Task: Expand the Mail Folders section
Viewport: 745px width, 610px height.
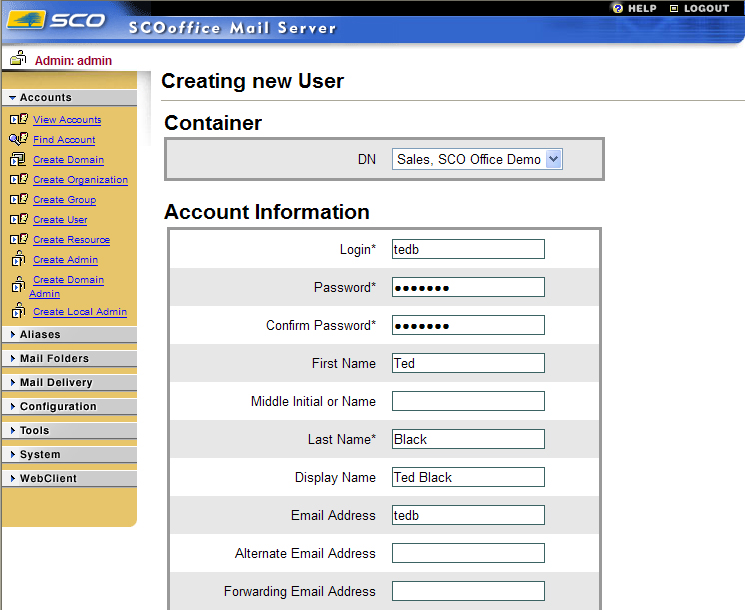Action: point(54,359)
